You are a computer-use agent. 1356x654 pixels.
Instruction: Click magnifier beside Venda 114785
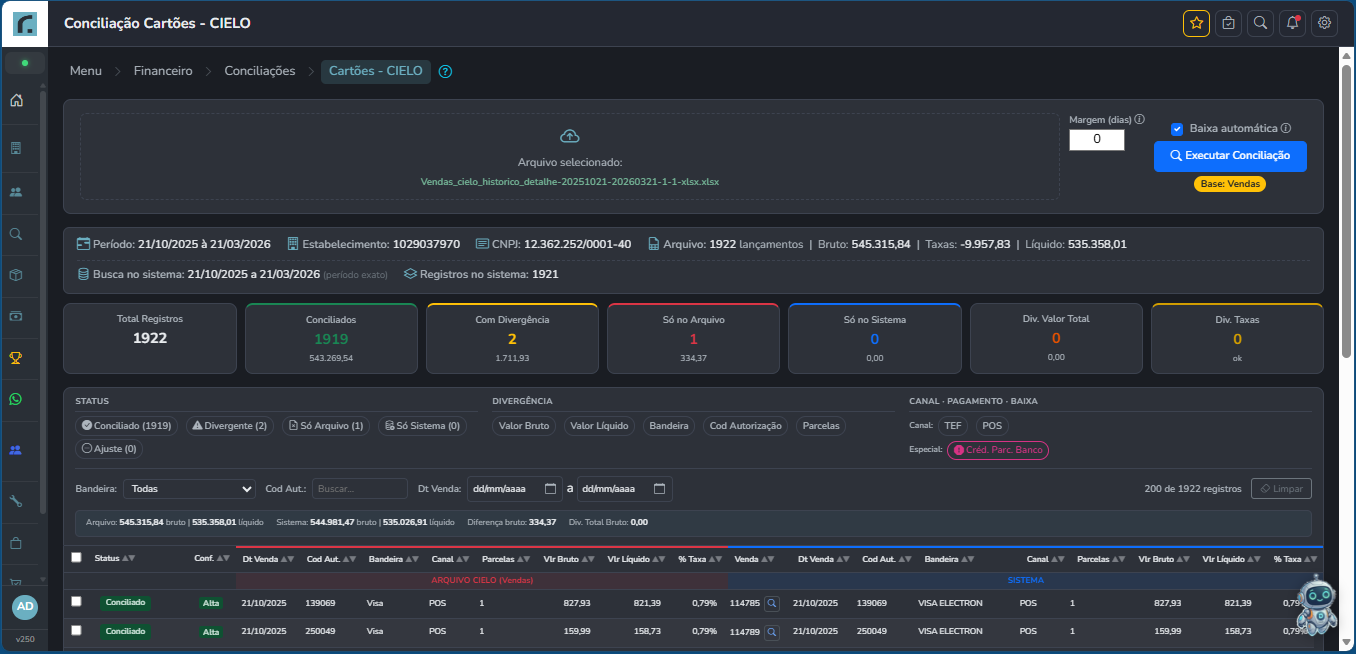(x=772, y=604)
